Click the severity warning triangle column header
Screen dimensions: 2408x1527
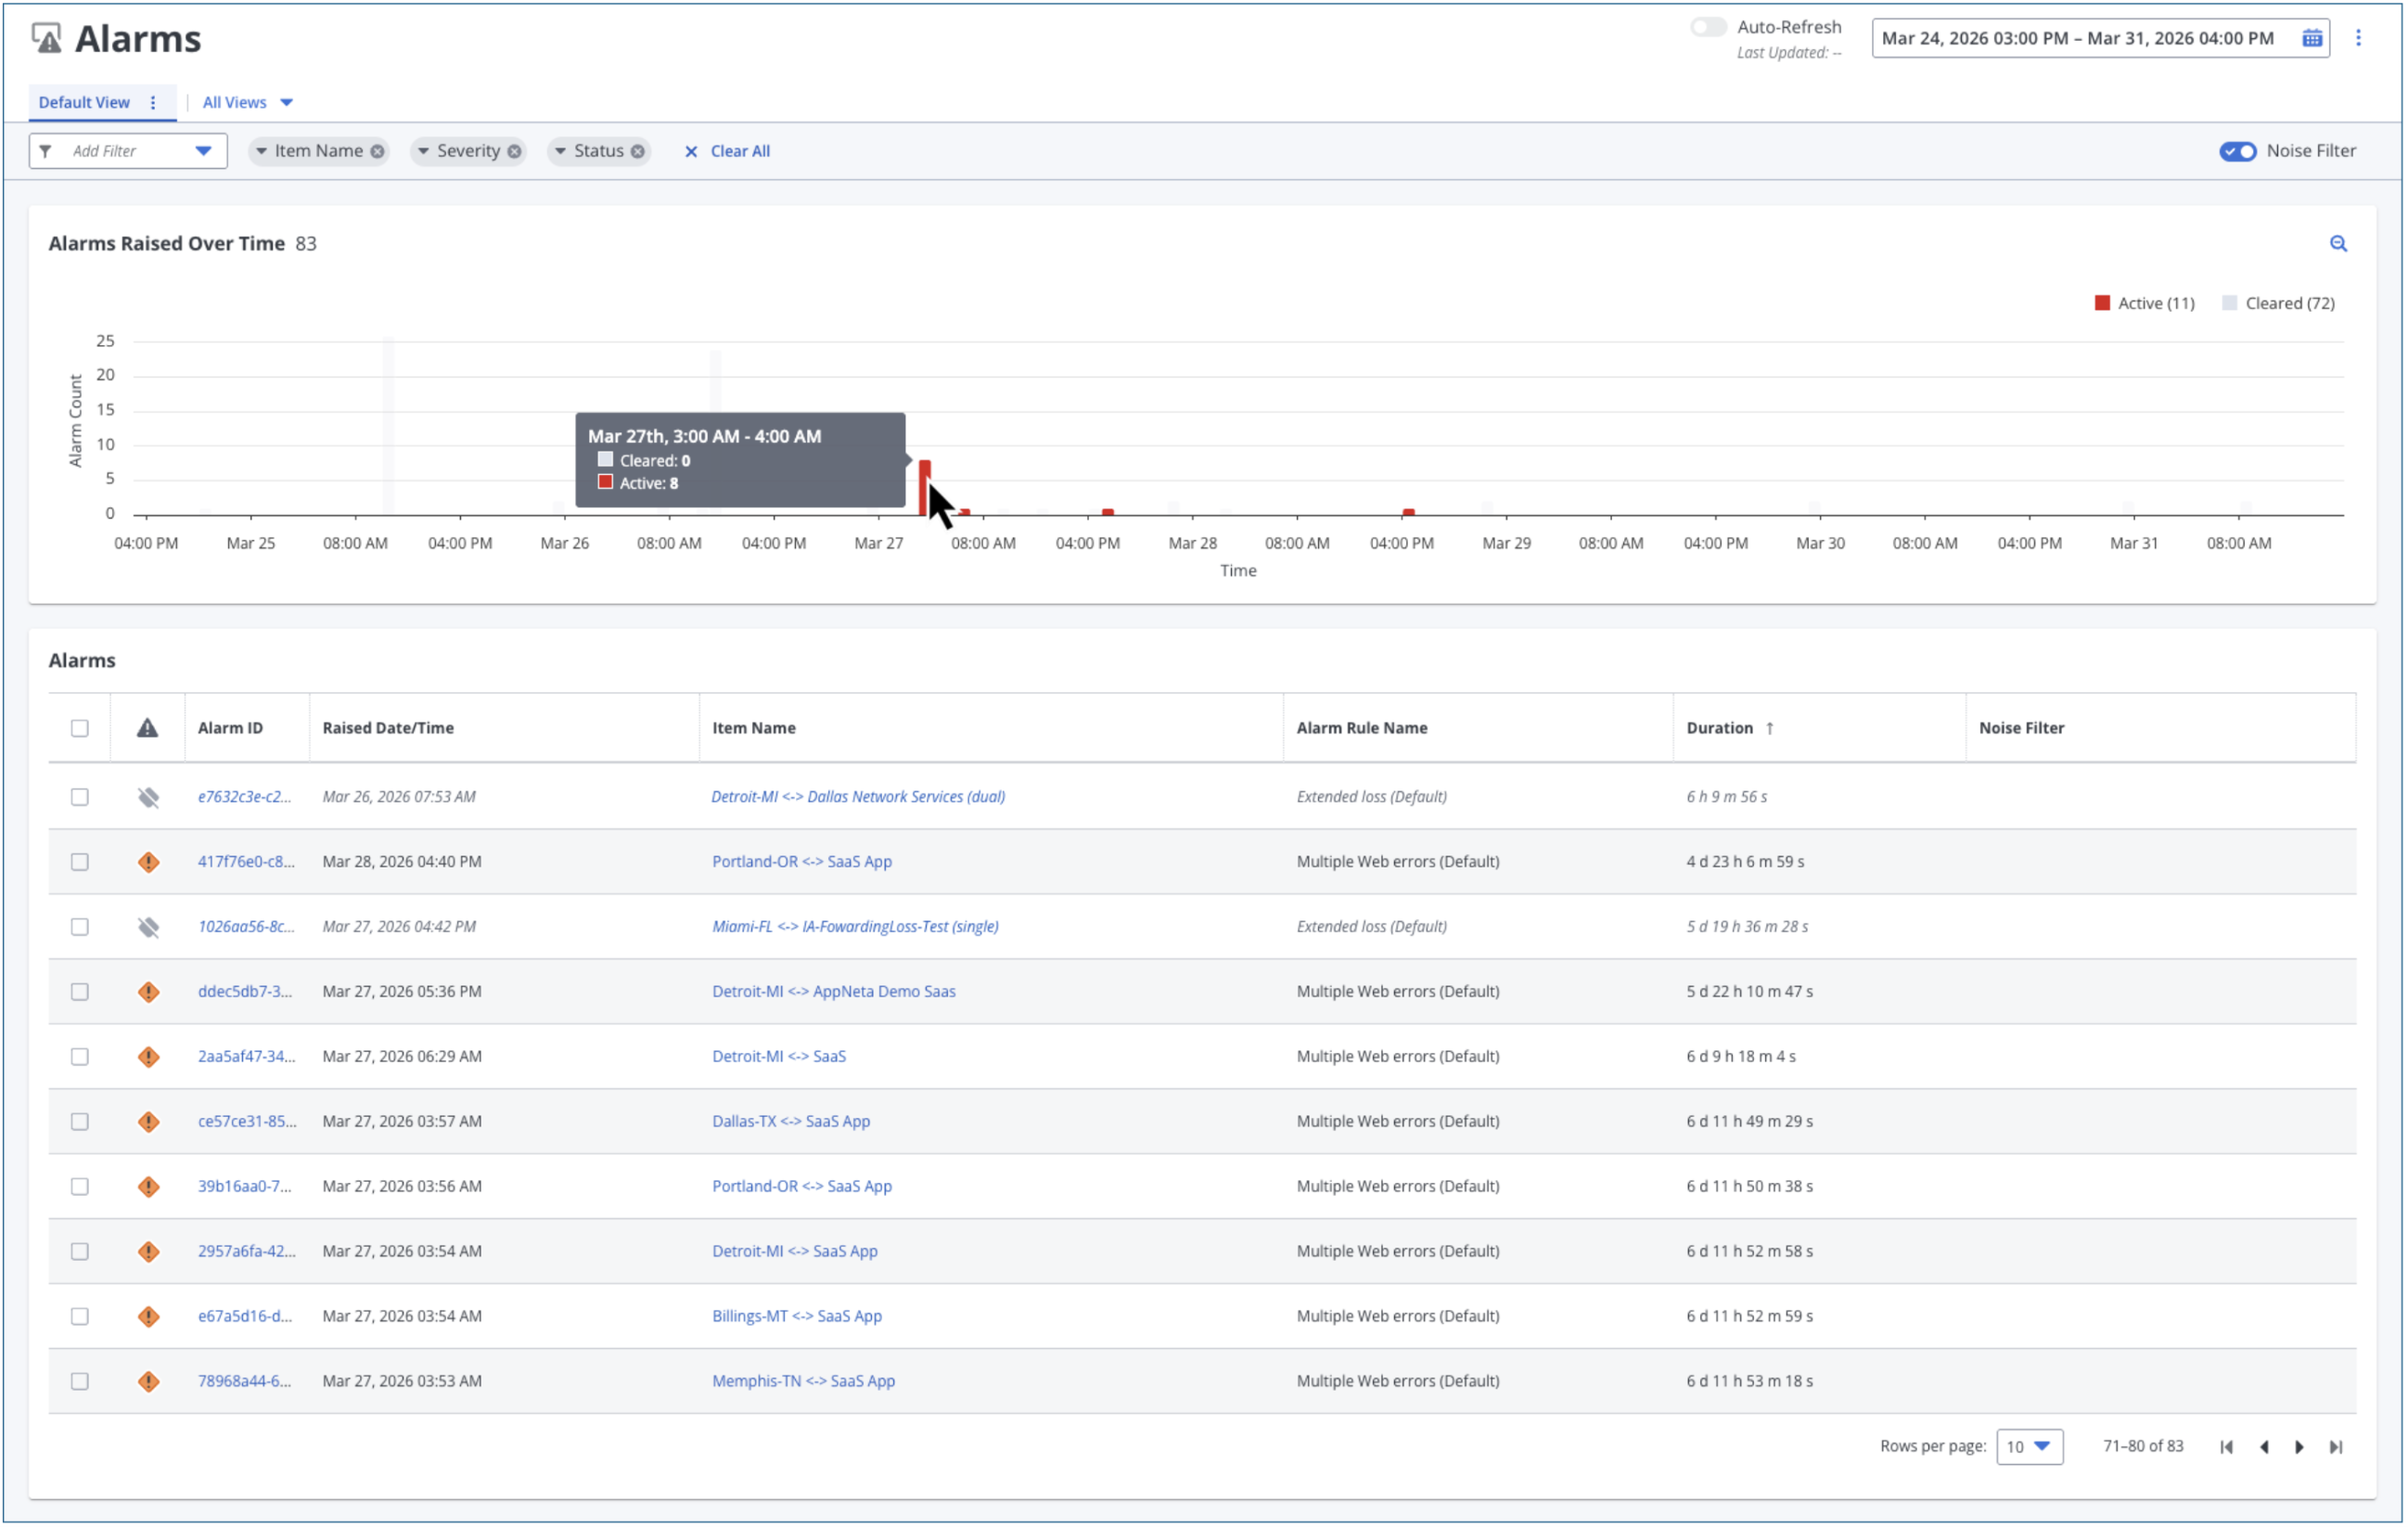[147, 728]
